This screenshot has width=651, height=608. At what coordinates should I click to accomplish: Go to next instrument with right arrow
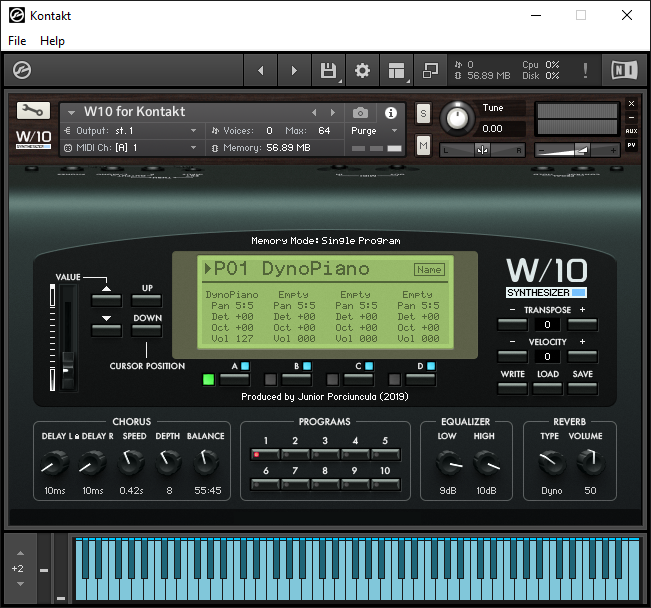tap(294, 71)
